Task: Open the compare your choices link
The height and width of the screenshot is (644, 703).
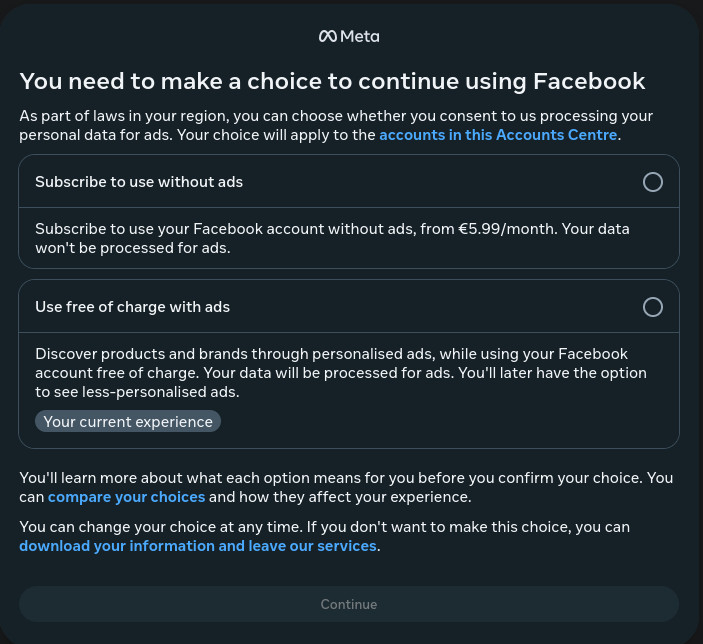Action: (126, 497)
